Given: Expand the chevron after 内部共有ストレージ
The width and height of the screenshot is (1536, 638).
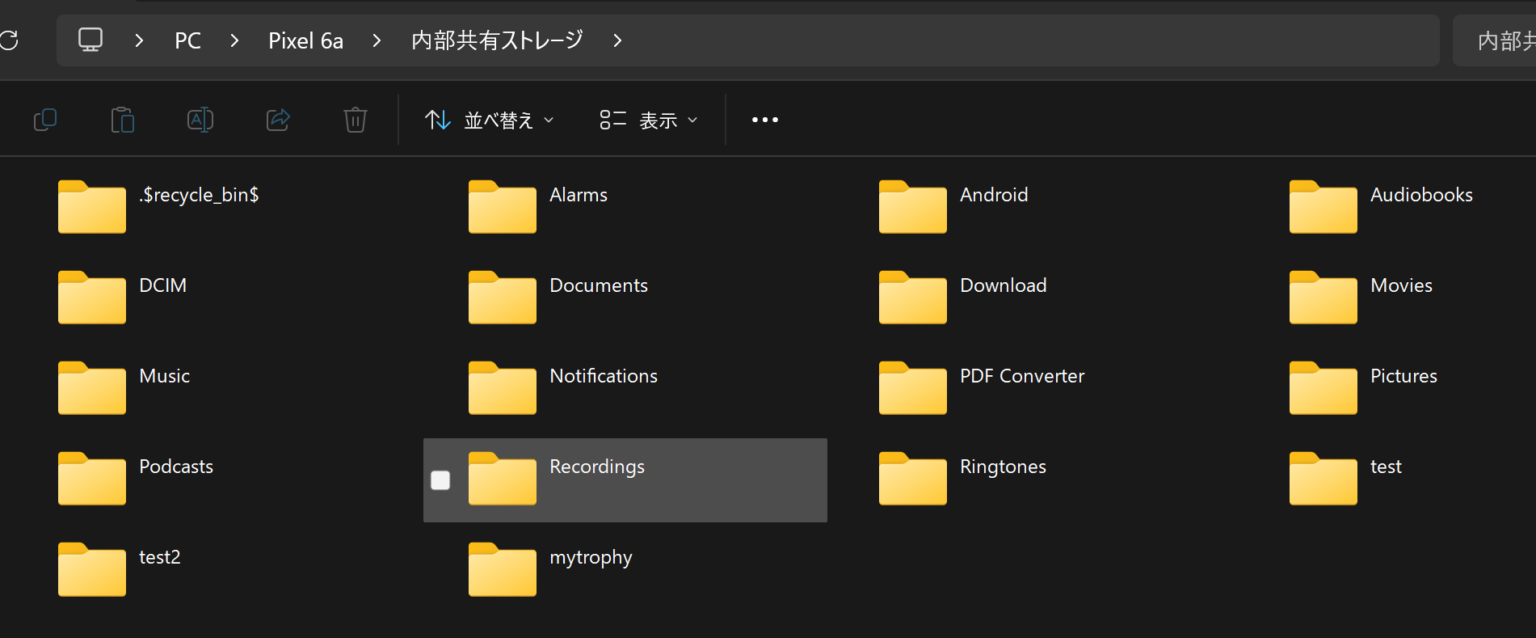Looking at the screenshot, I should pos(617,41).
